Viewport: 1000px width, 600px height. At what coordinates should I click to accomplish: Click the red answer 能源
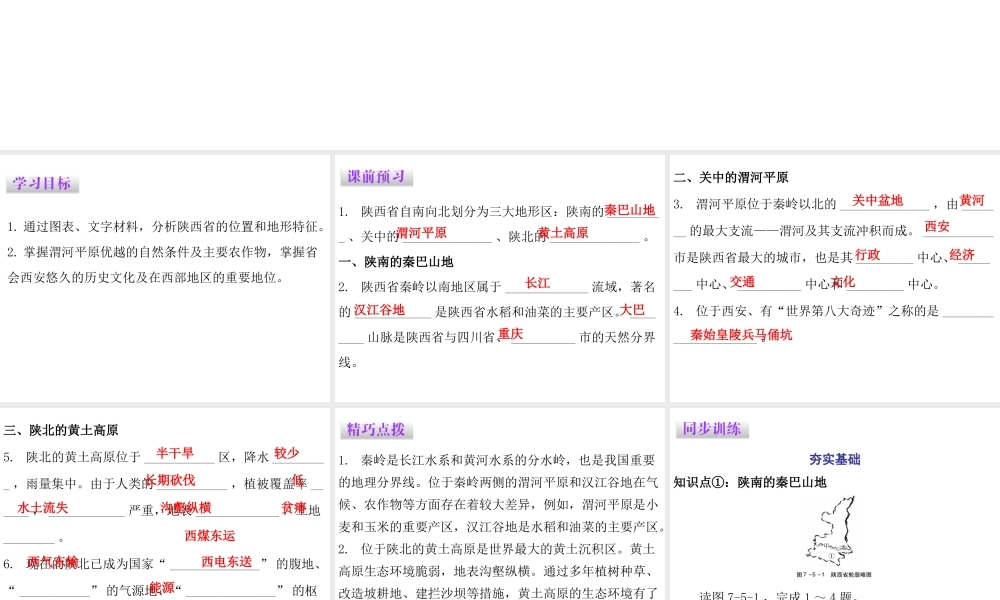162,588
